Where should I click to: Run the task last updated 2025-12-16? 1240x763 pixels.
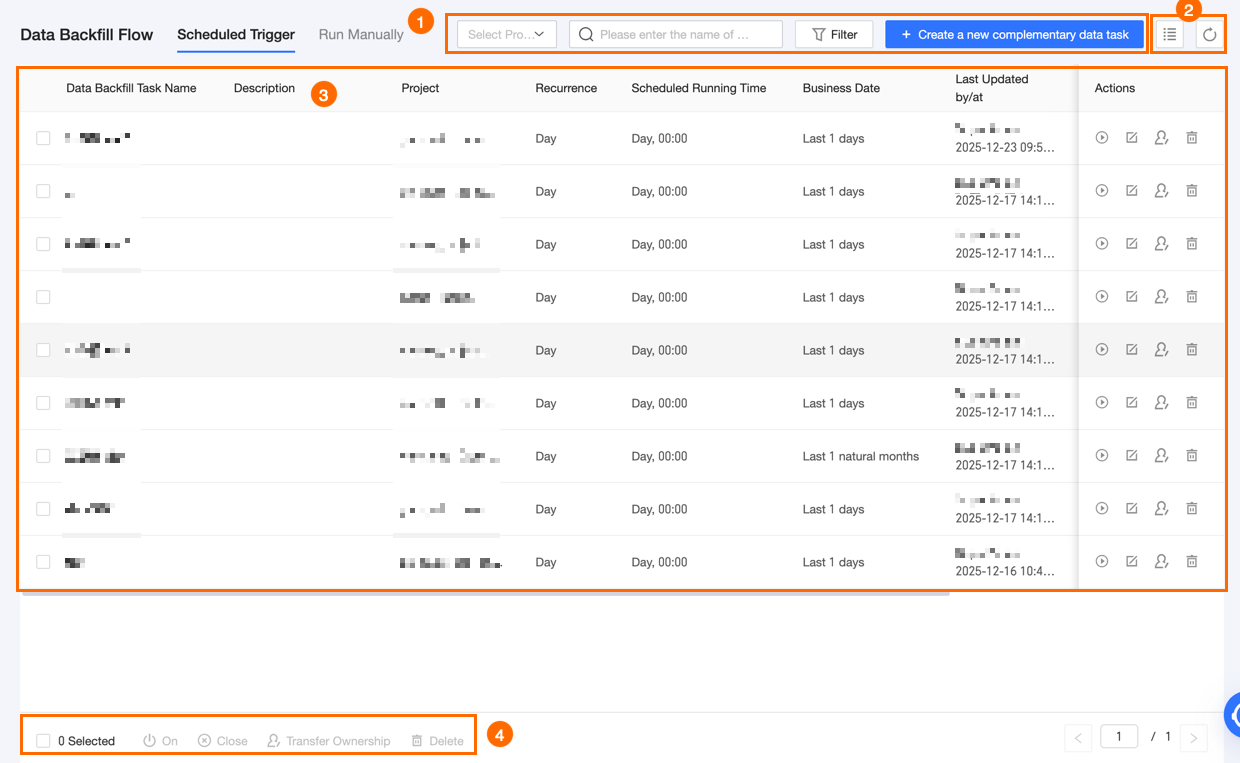click(x=1102, y=562)
